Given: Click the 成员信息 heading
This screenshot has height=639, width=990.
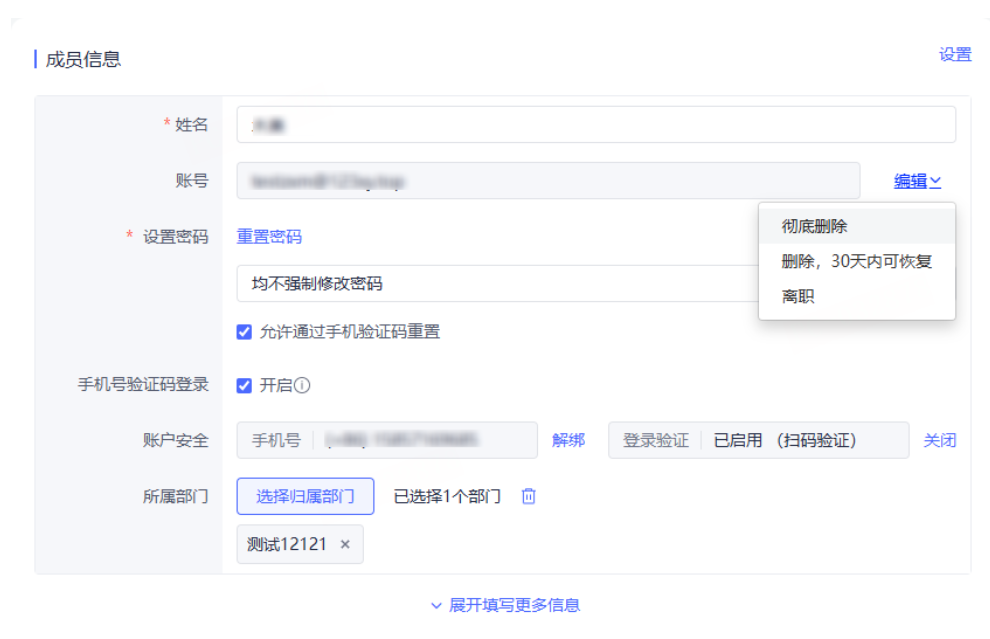Looking at the screenshot, I should (x=83, y=59).
